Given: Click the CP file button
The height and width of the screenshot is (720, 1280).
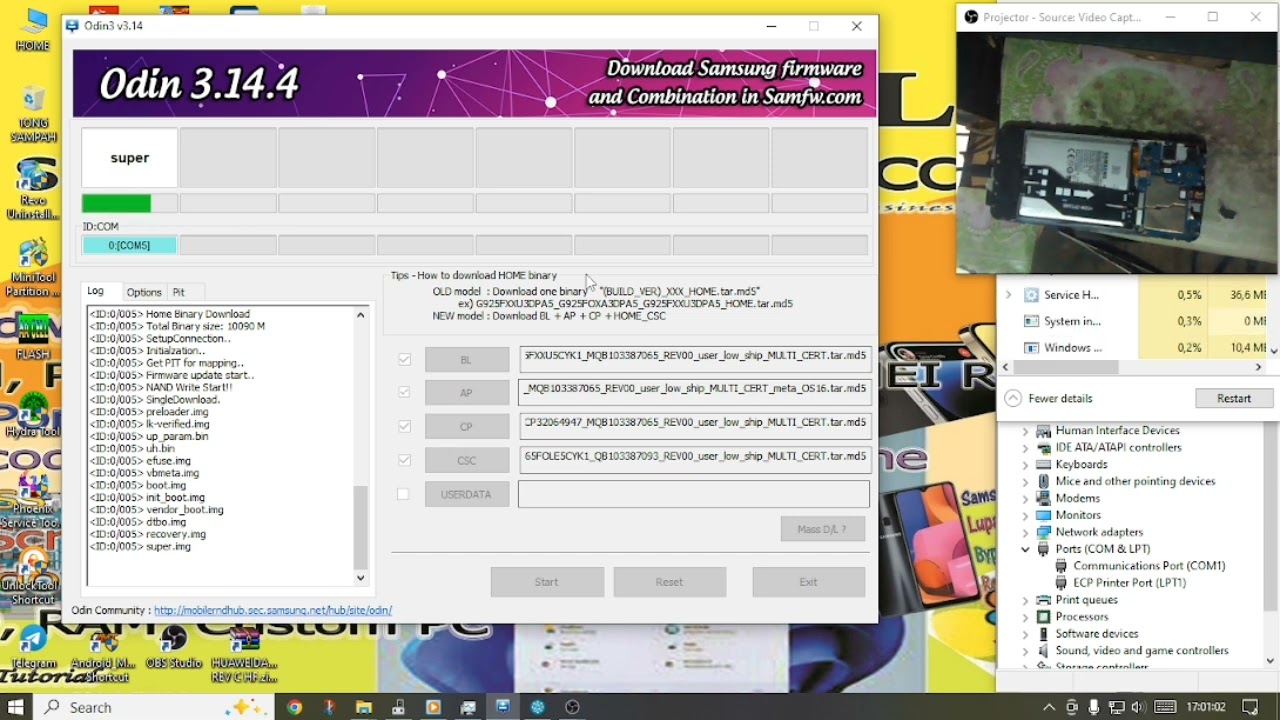Looking at the screenshot, I should coord(467,427).
